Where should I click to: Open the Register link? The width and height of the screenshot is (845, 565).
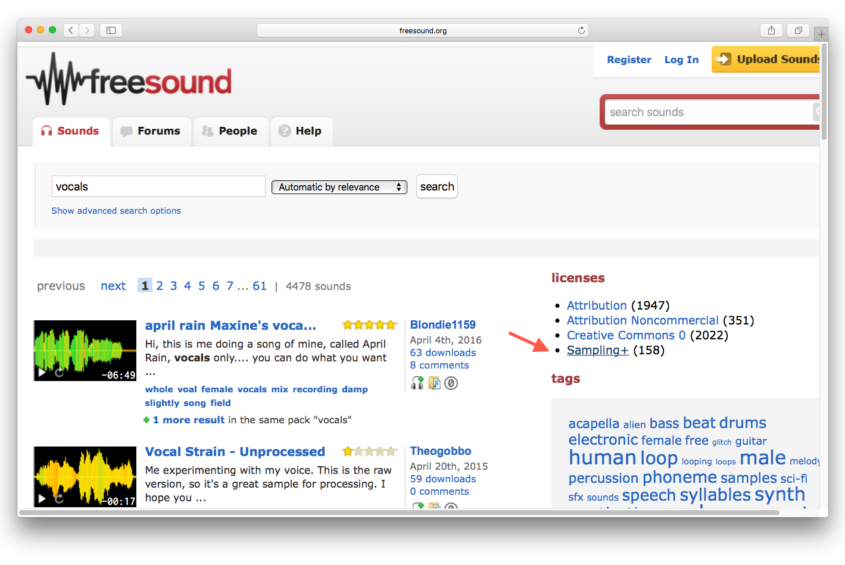[629, 60]
